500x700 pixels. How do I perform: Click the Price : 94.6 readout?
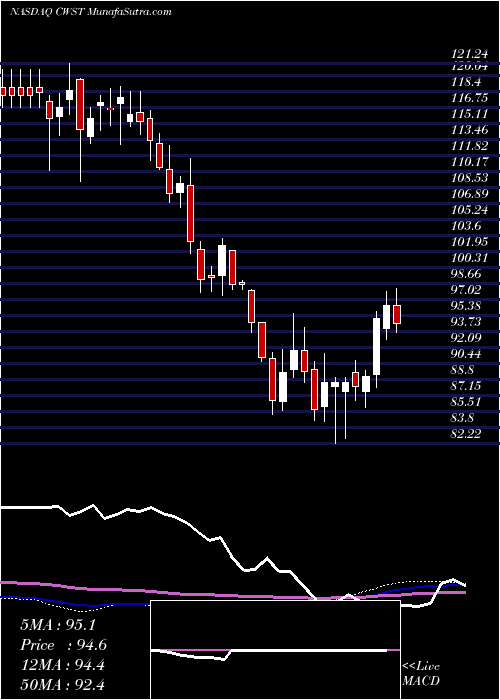coord(63,645)
